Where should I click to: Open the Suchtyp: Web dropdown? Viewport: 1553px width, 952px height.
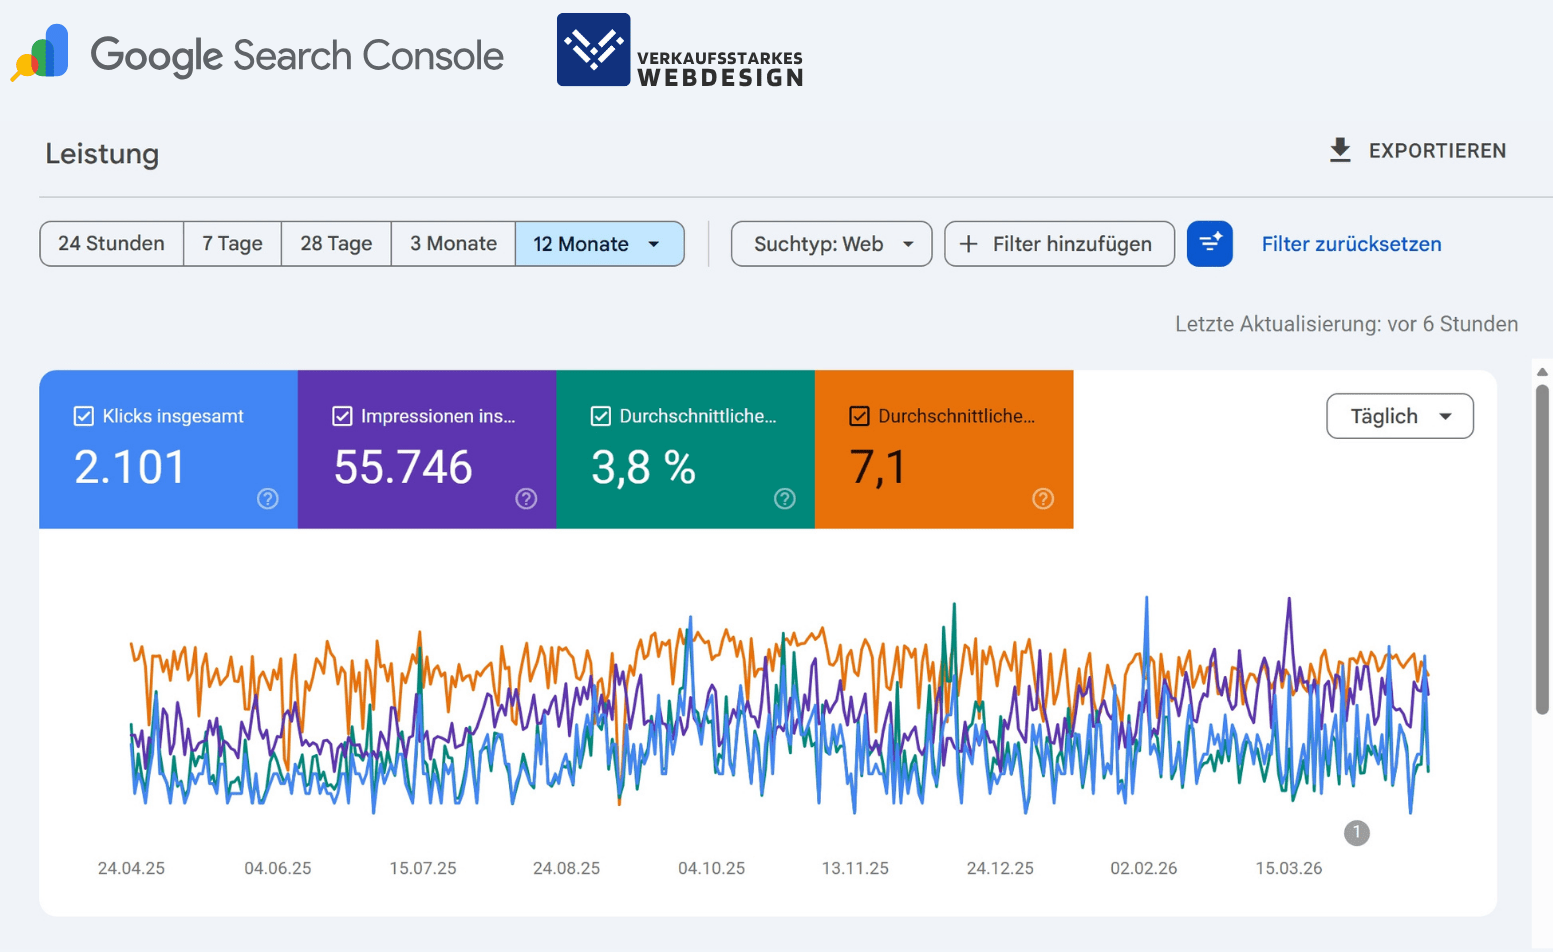click(831, 243)
